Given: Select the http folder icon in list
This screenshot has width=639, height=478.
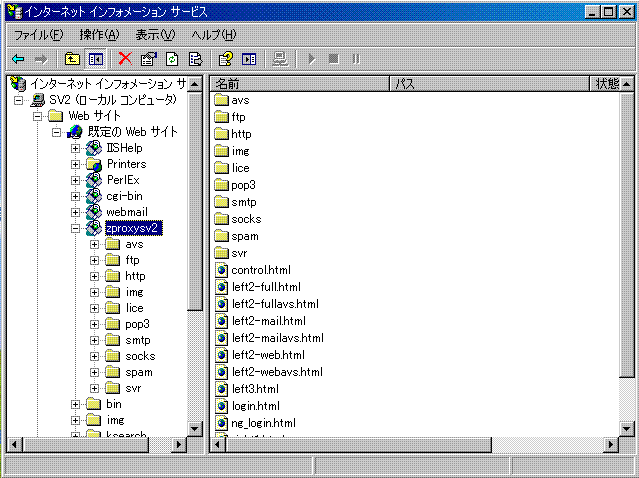Looking at the screenshot, I should (221, 134).
